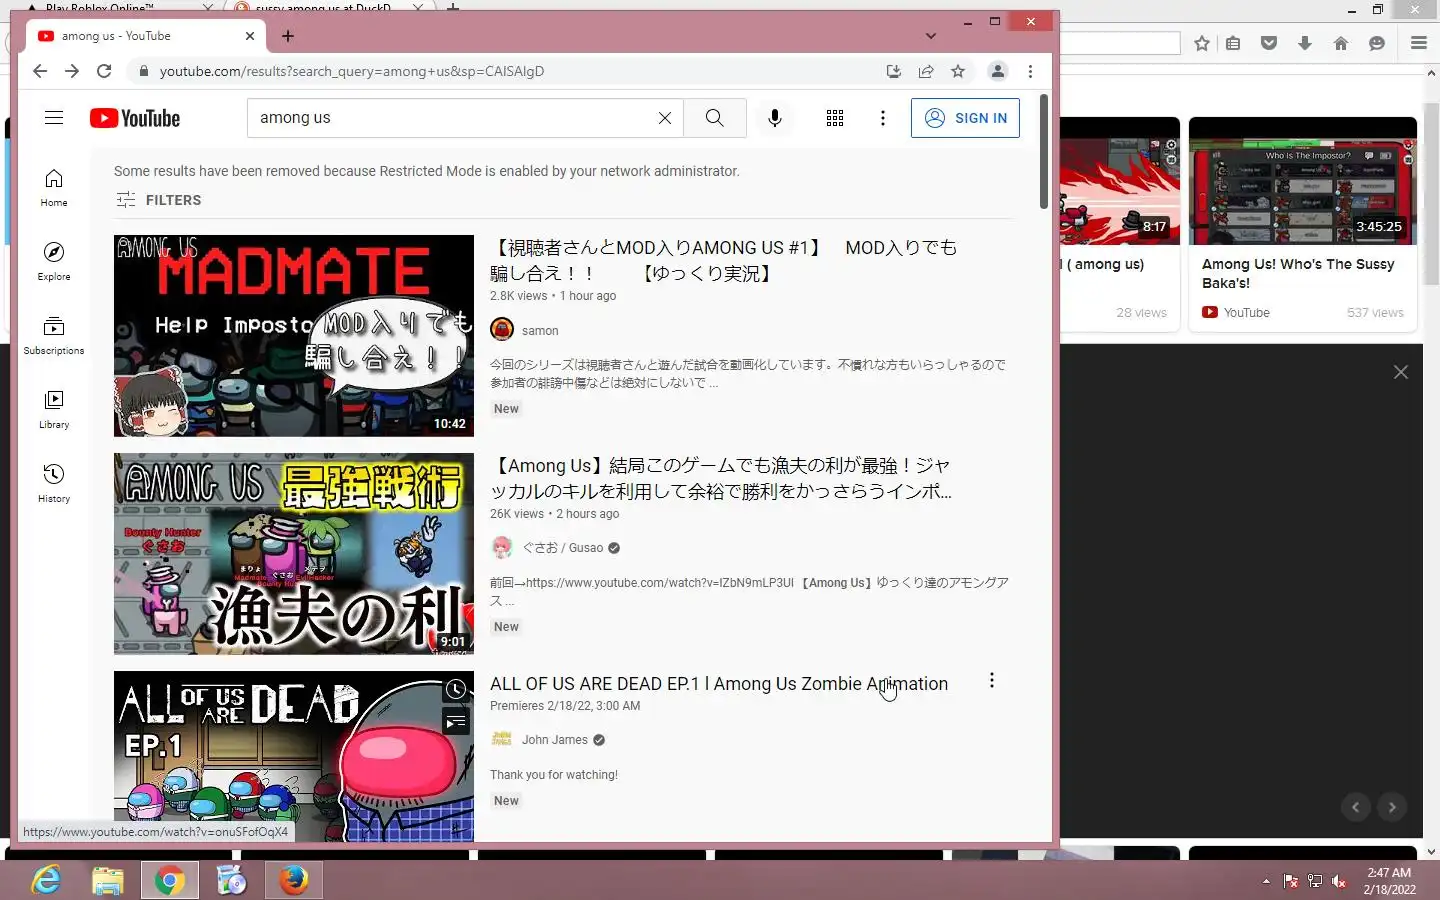Reload the YouTube page
This screenshot has height=900, width=1440.
[x=104, y=71]
